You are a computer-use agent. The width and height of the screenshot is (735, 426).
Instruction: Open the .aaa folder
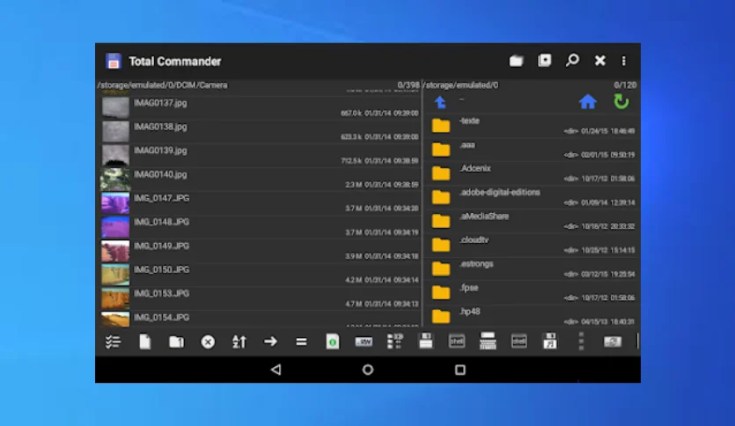(532, 149)
